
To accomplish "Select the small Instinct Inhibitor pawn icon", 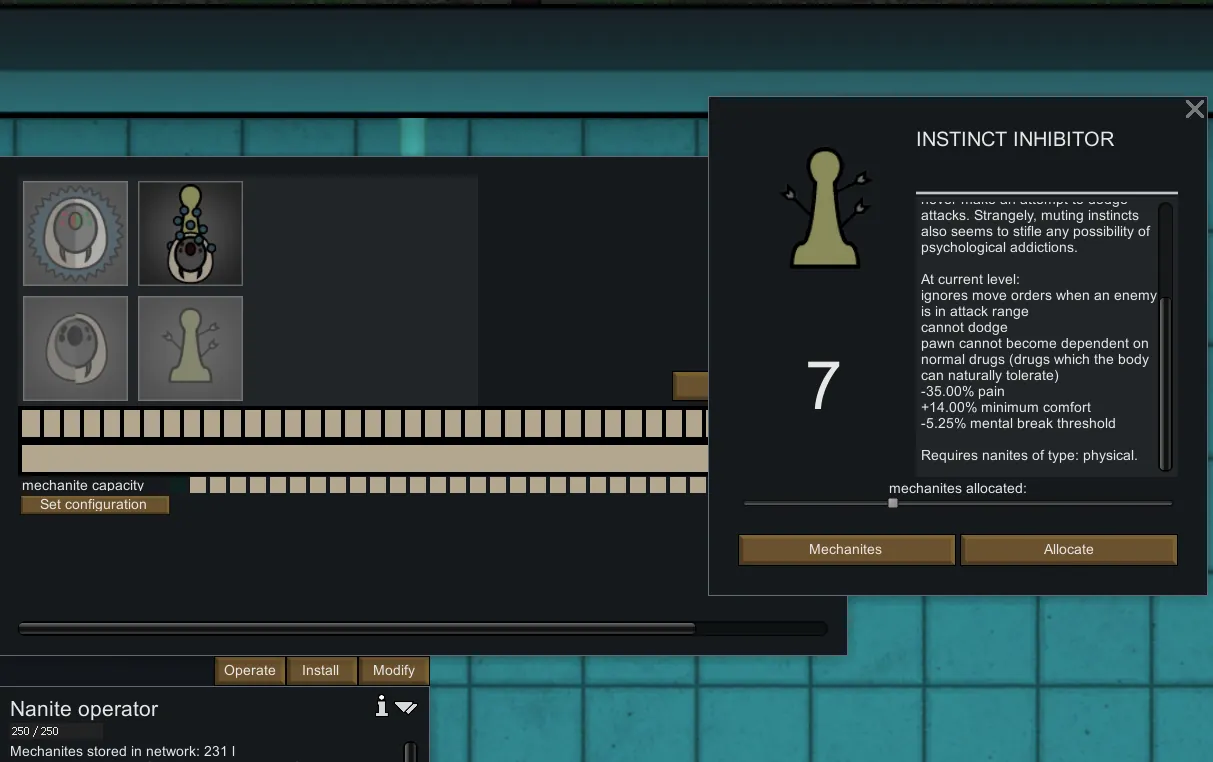I will (x=190, y=348).
